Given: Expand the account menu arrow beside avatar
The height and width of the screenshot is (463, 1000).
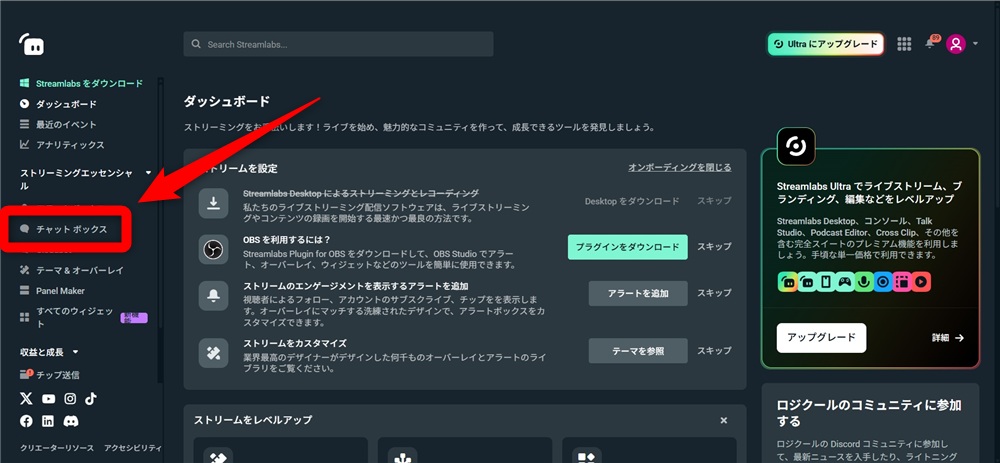Looking at the screenshot, I should [x=975, y=44].
